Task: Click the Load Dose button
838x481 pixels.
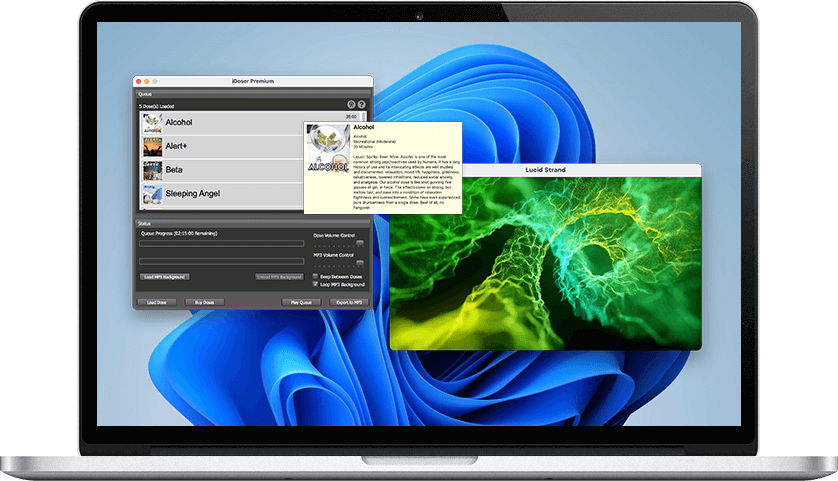Action: tap(157, 302)
